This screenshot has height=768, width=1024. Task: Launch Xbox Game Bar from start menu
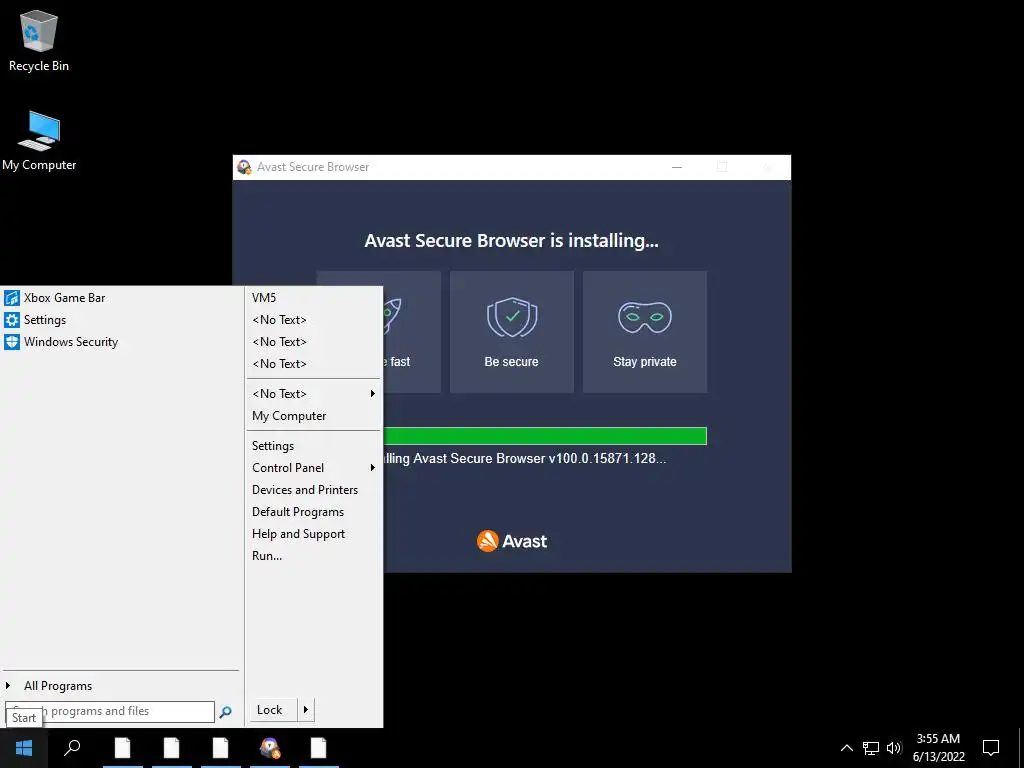click(x=64, y=298)
